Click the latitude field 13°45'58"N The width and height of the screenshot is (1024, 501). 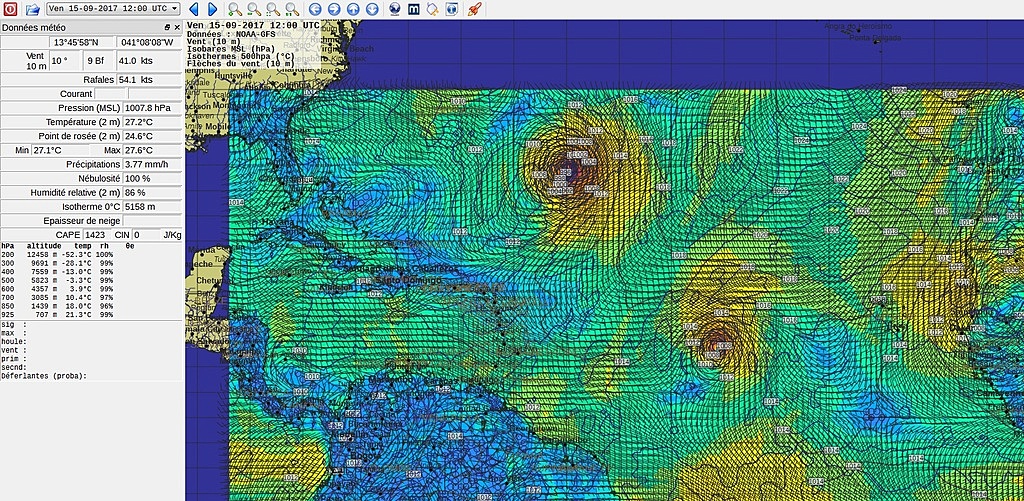(x=80, y=42)
